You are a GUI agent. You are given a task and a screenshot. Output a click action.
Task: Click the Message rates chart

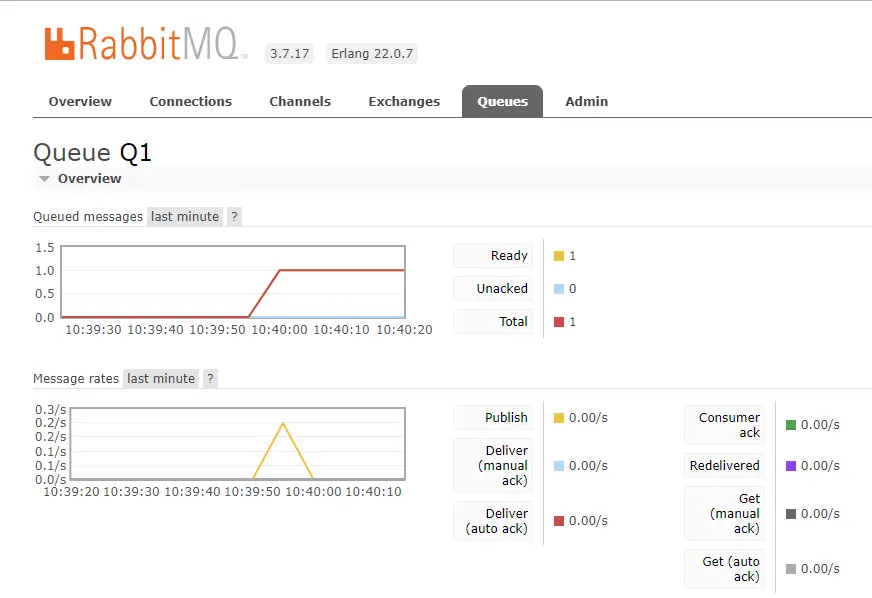click(x=238, y=443)
